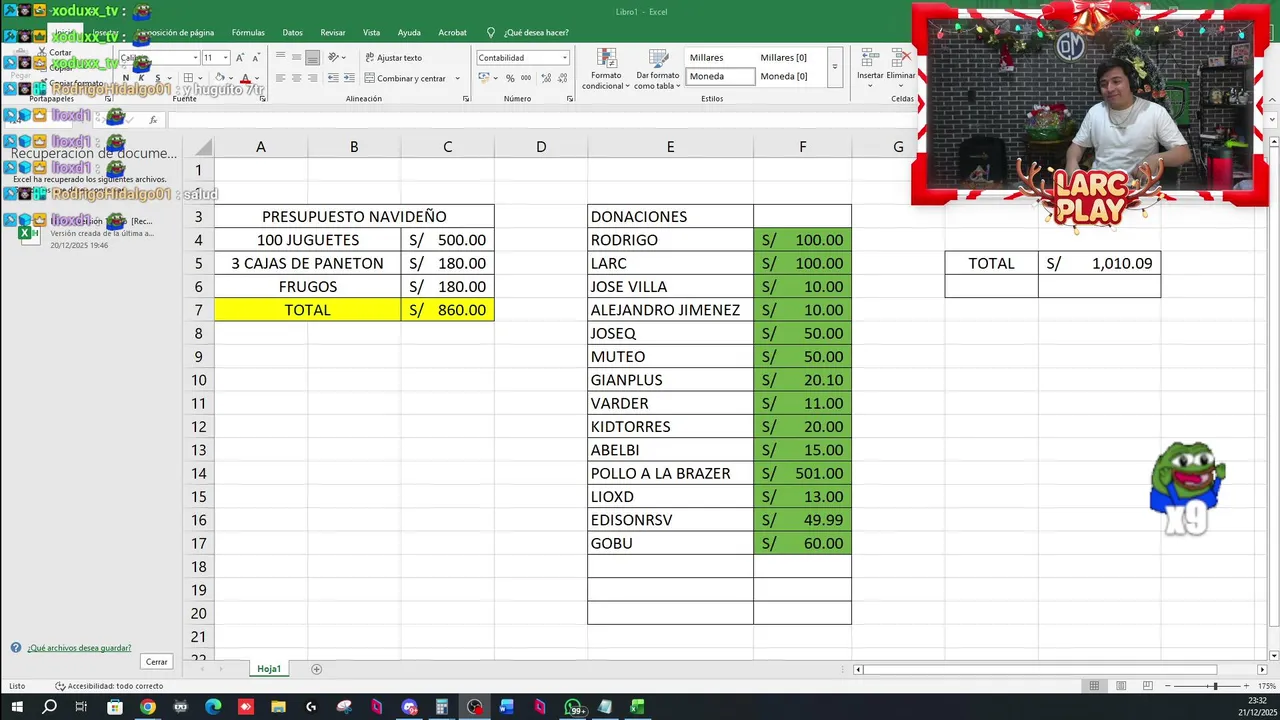
Task: Open the Fórmulas ribbon tab
Action: coord(248,32)
